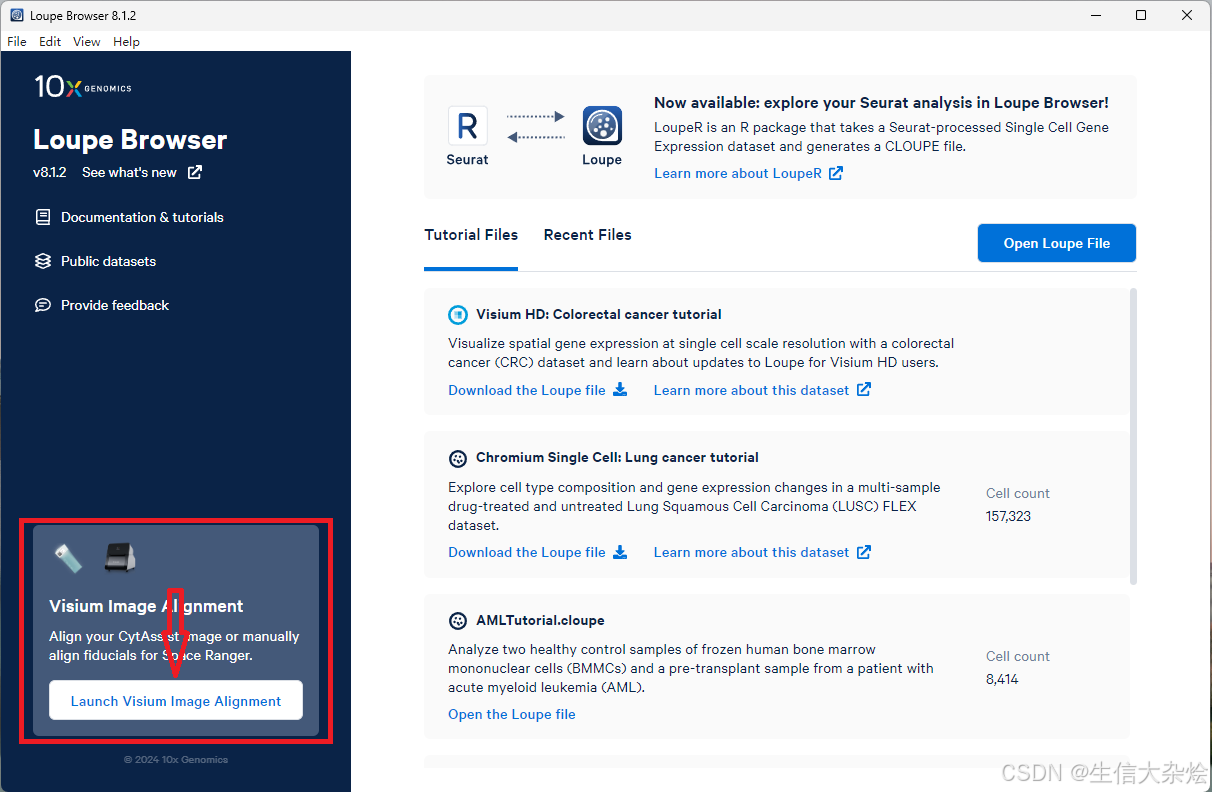This screenshot has width=1212, height=792.
Task: Open Learn more about LoupeR link
Action: coord(738,173)
